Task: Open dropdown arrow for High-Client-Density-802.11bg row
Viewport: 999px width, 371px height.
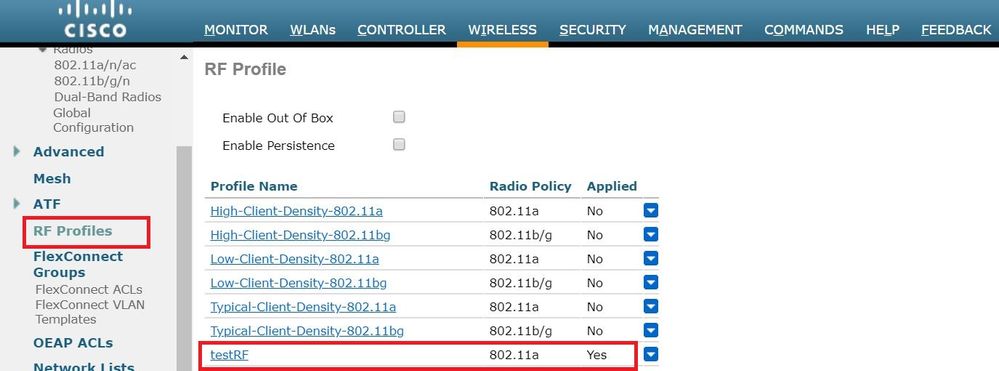Action: (650, 235)
